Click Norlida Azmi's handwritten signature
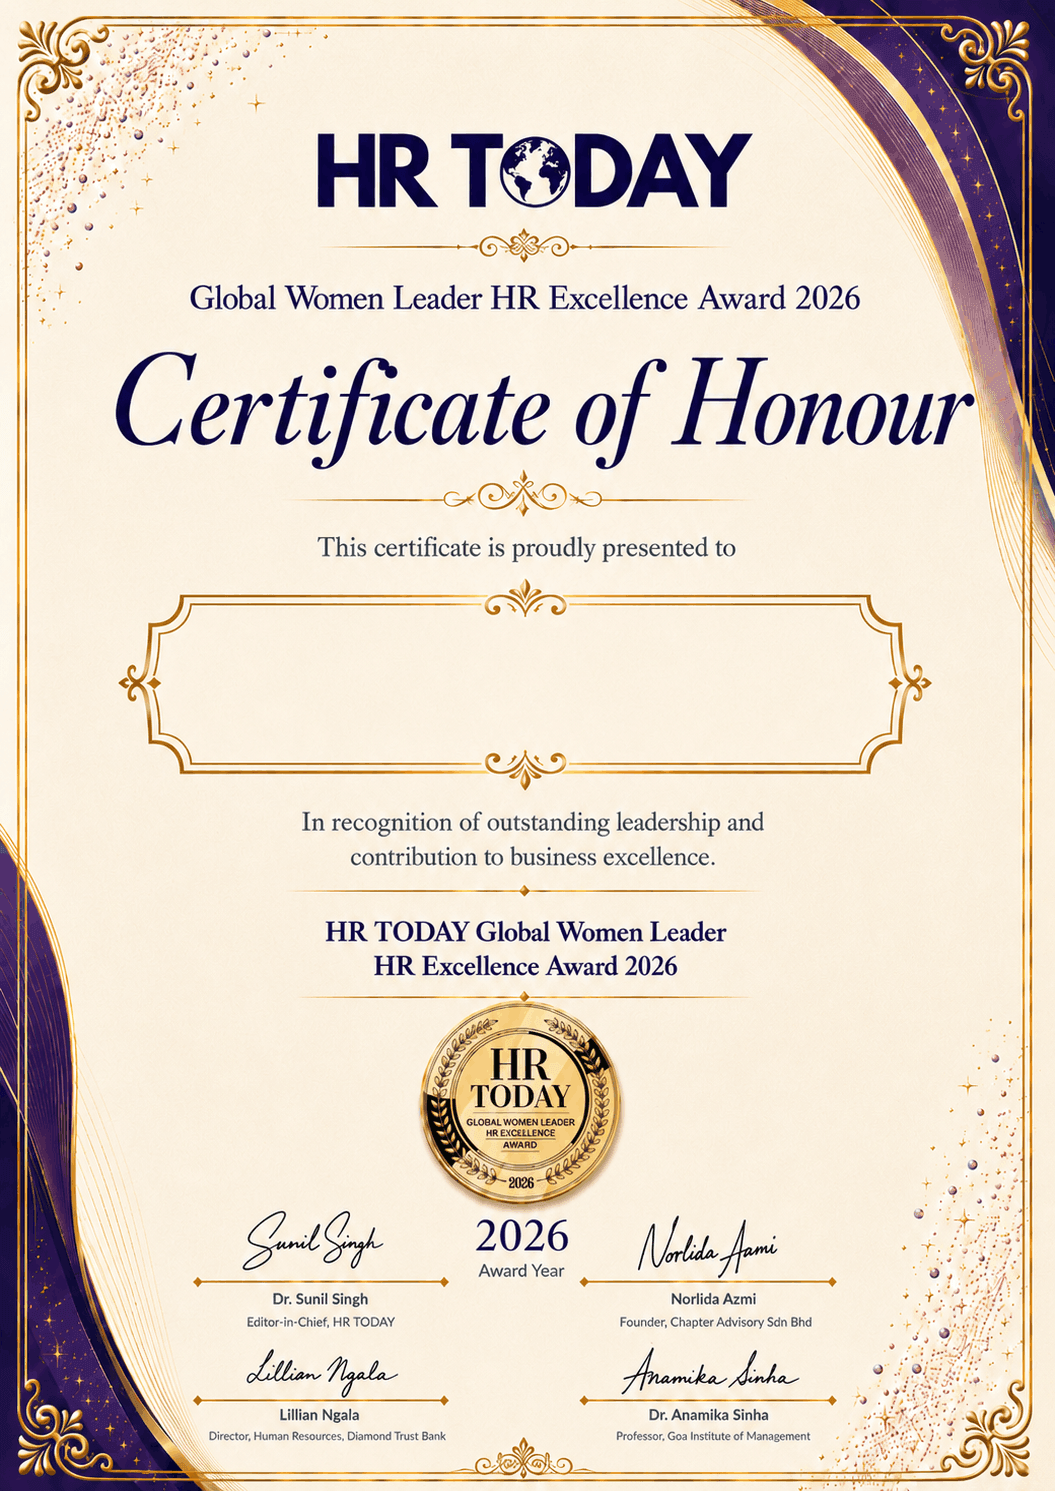The width and height of the screenshot is (1055, 1491). click(x=707, y=1246)
